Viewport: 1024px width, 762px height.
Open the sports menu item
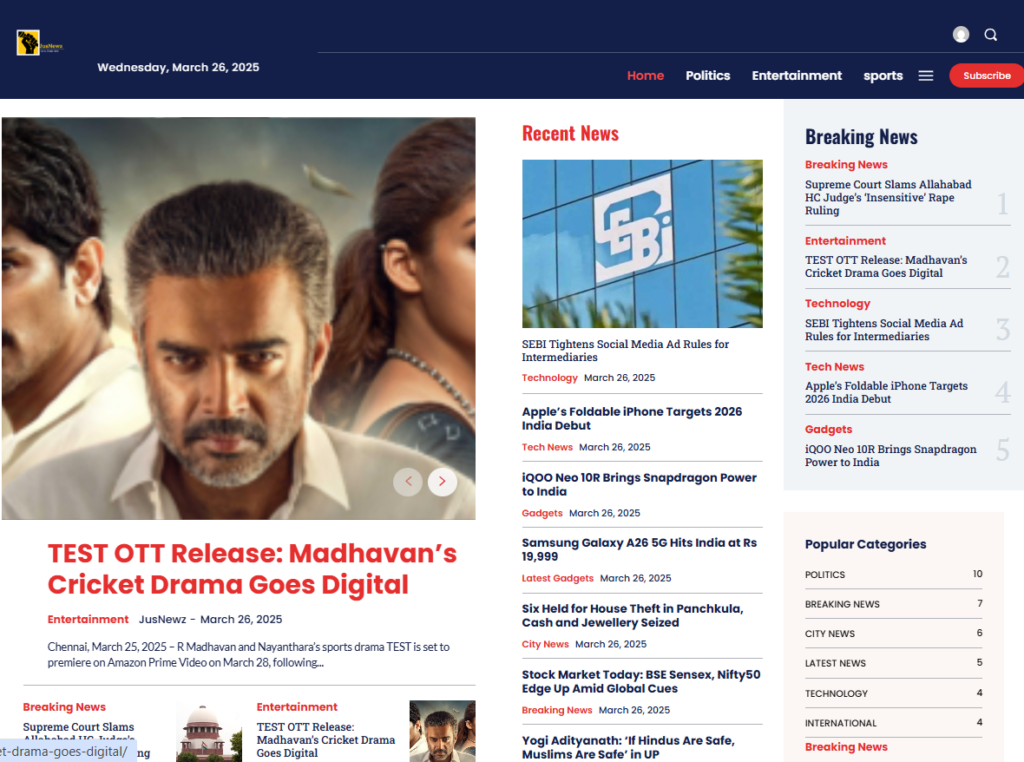(883, 76)
